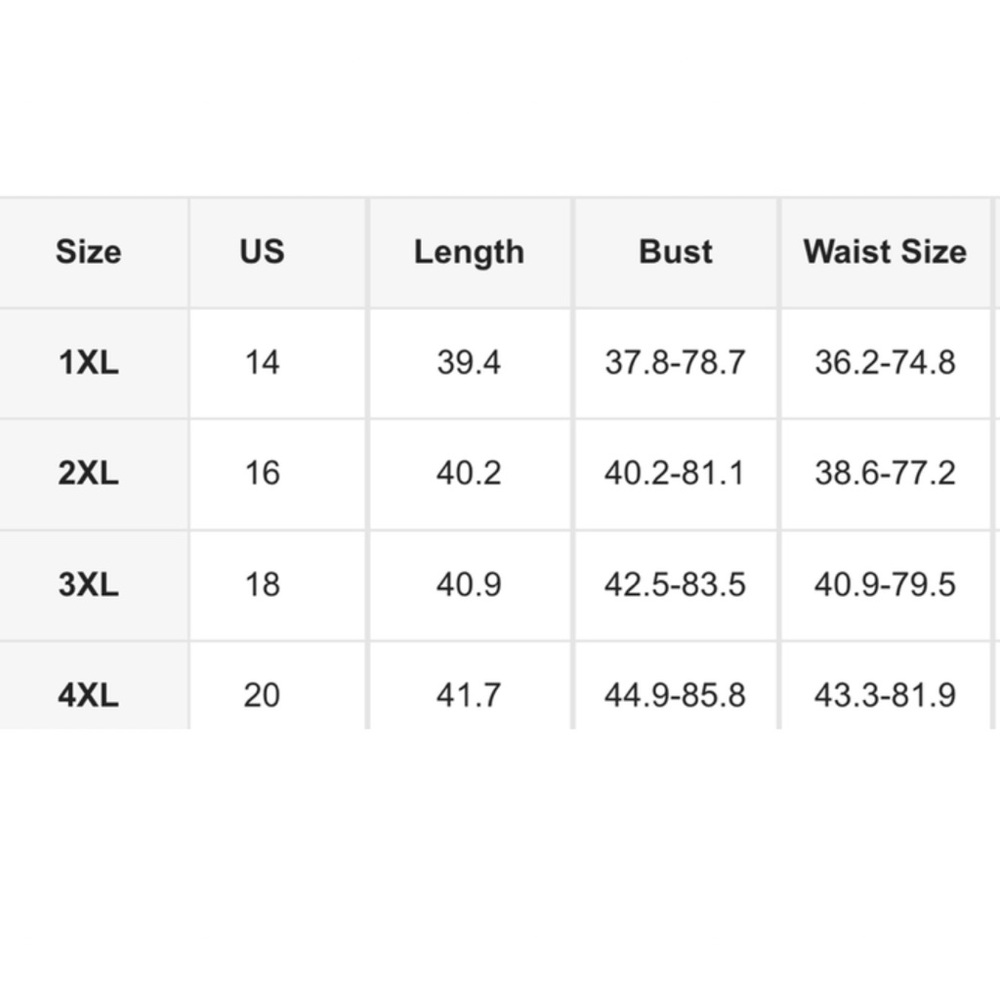Select the US size 20 cell

click(x=262, y=695)
